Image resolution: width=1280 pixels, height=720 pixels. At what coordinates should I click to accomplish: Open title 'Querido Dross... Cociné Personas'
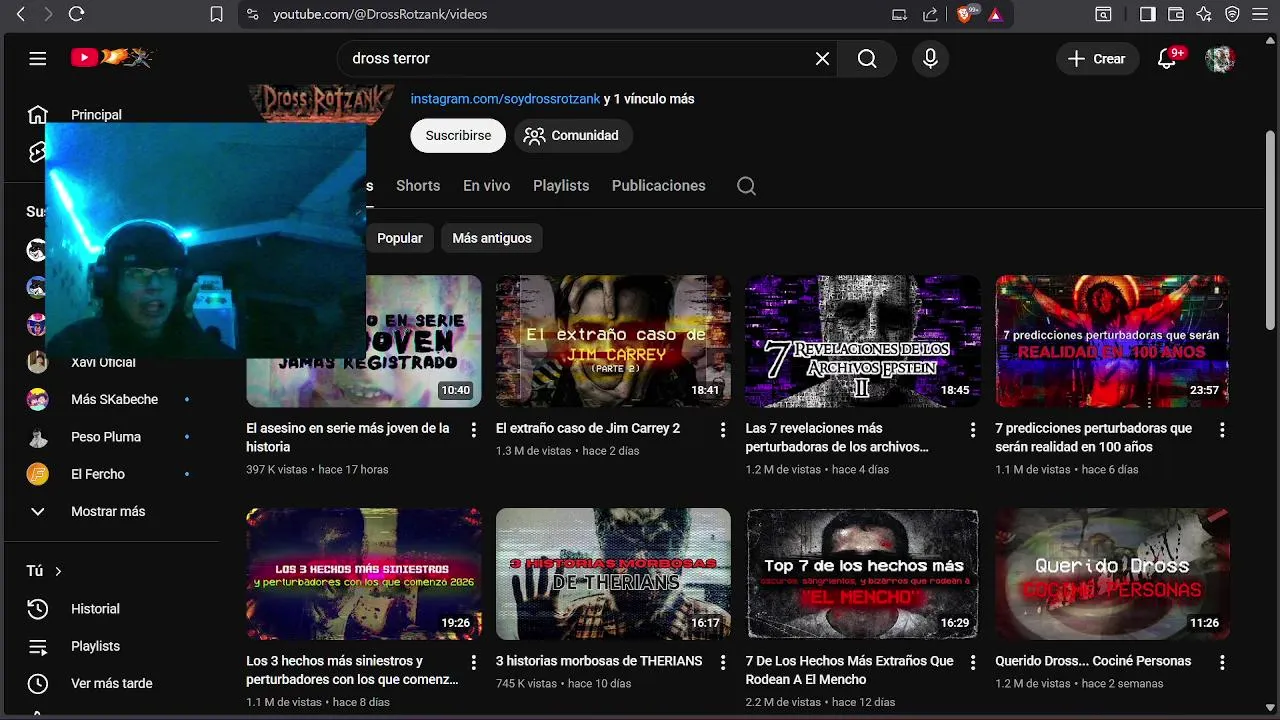click(1093, 661)
